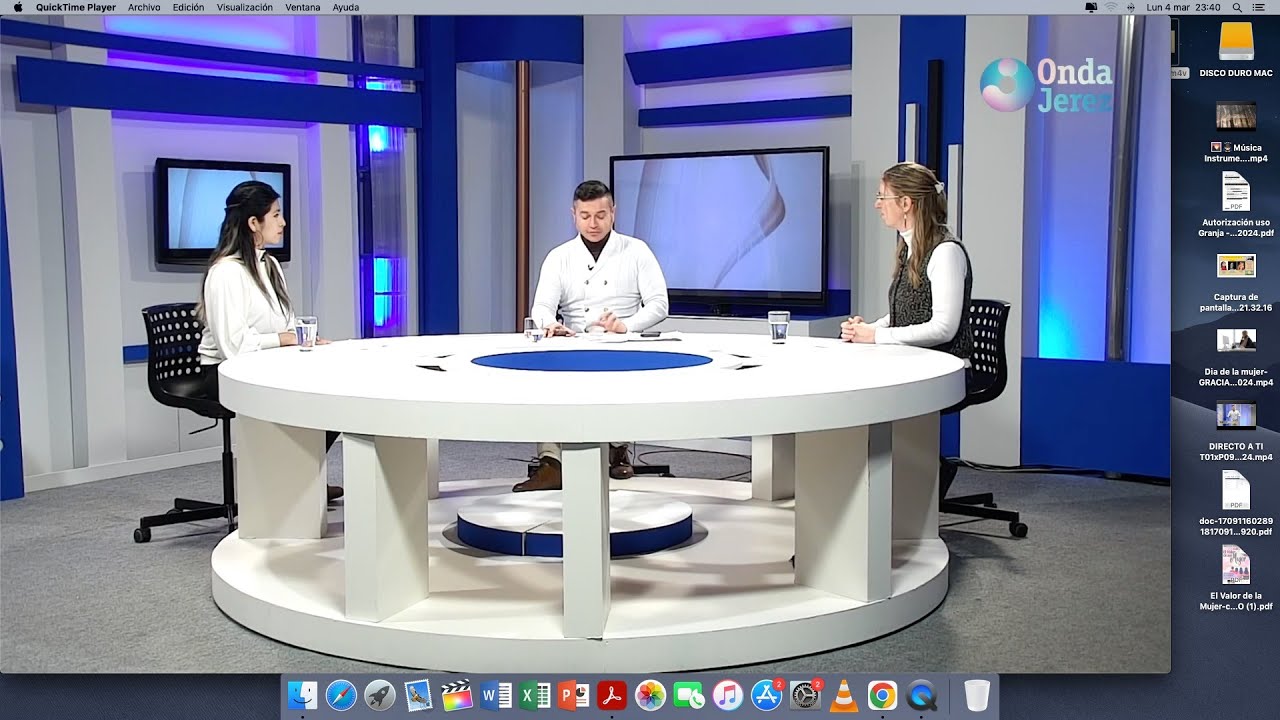Open the App Store in Dock
The image size is (1280, 720).
(766, 695)
